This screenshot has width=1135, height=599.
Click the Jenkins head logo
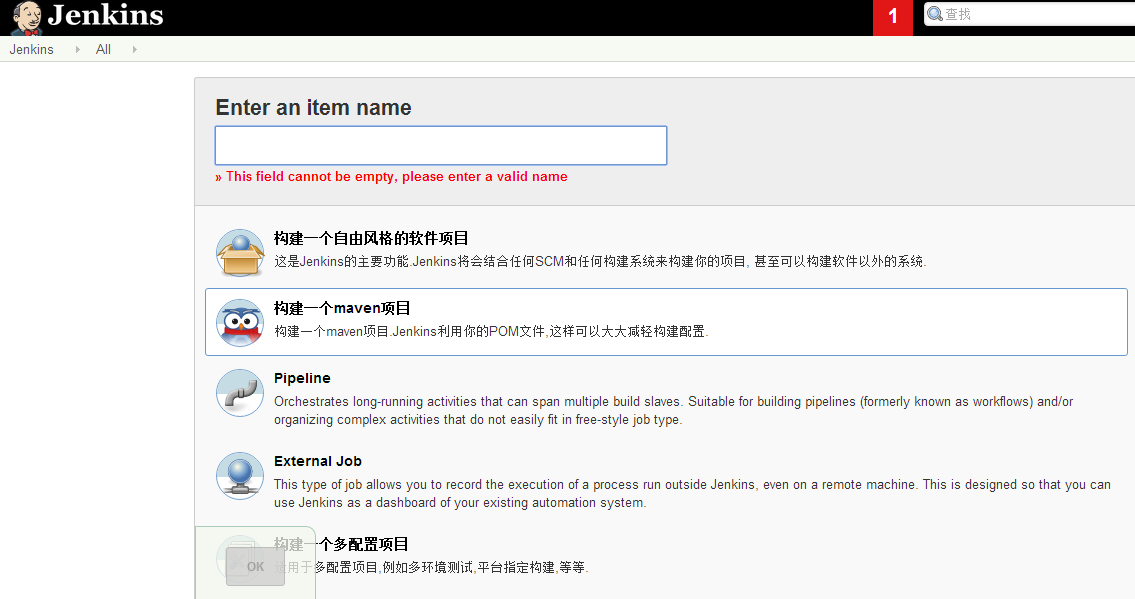point(24,16)
